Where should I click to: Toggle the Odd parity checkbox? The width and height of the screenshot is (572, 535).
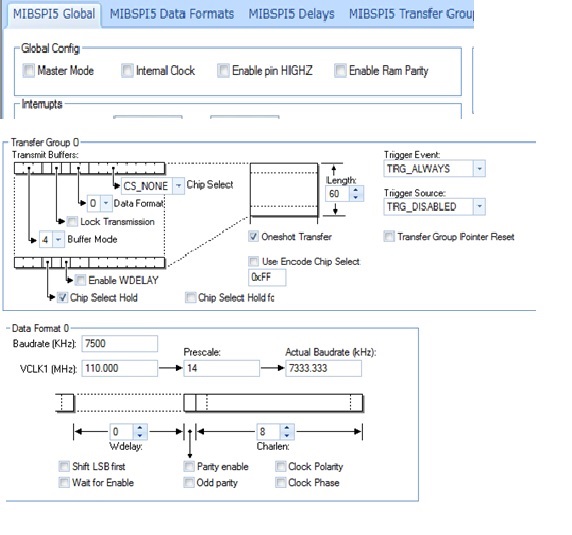[189, 482]
